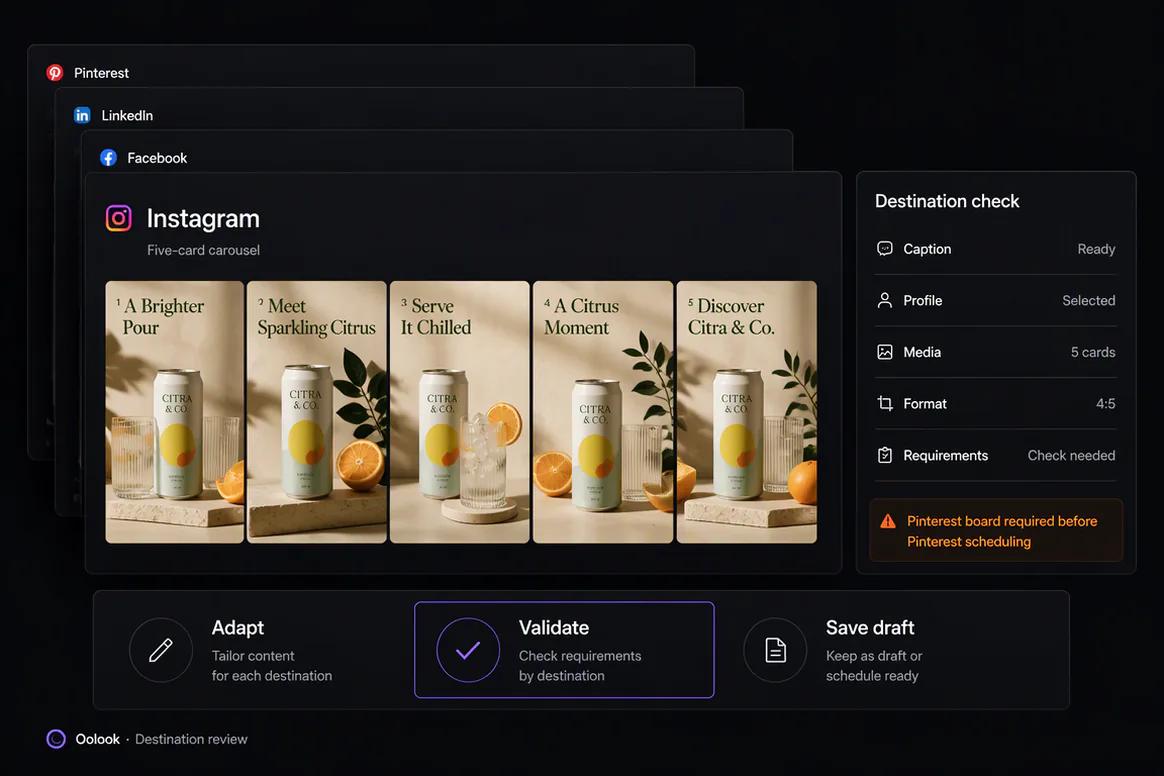Viewport: 1164px width, 776px height.
Task: Click the Instagram logo icon
Action: point(119,218)
